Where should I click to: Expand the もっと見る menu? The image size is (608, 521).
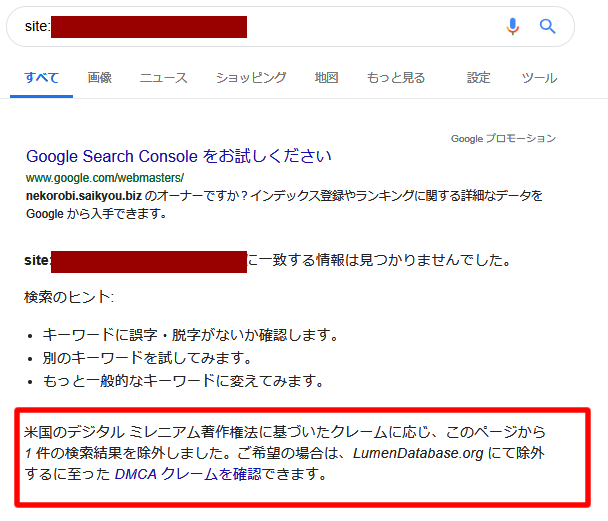[396, 78]
